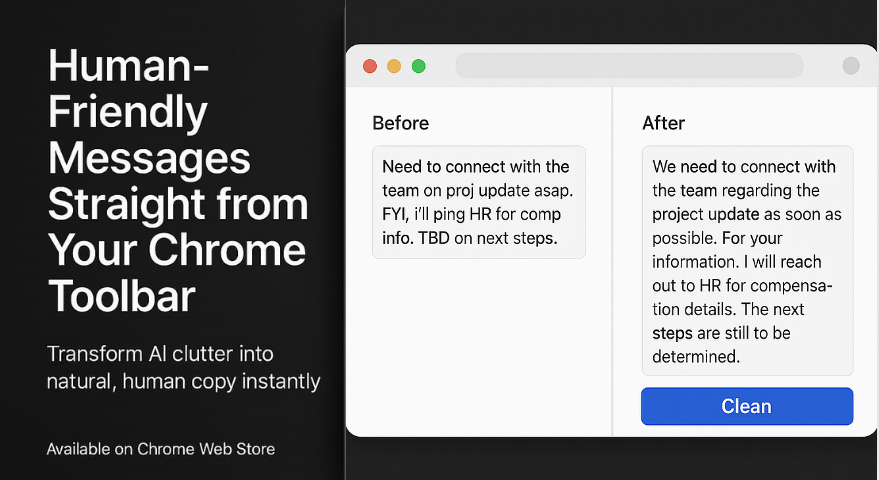Click the gray address bar field
Screen dimensions: 879x480
[629, 66]
